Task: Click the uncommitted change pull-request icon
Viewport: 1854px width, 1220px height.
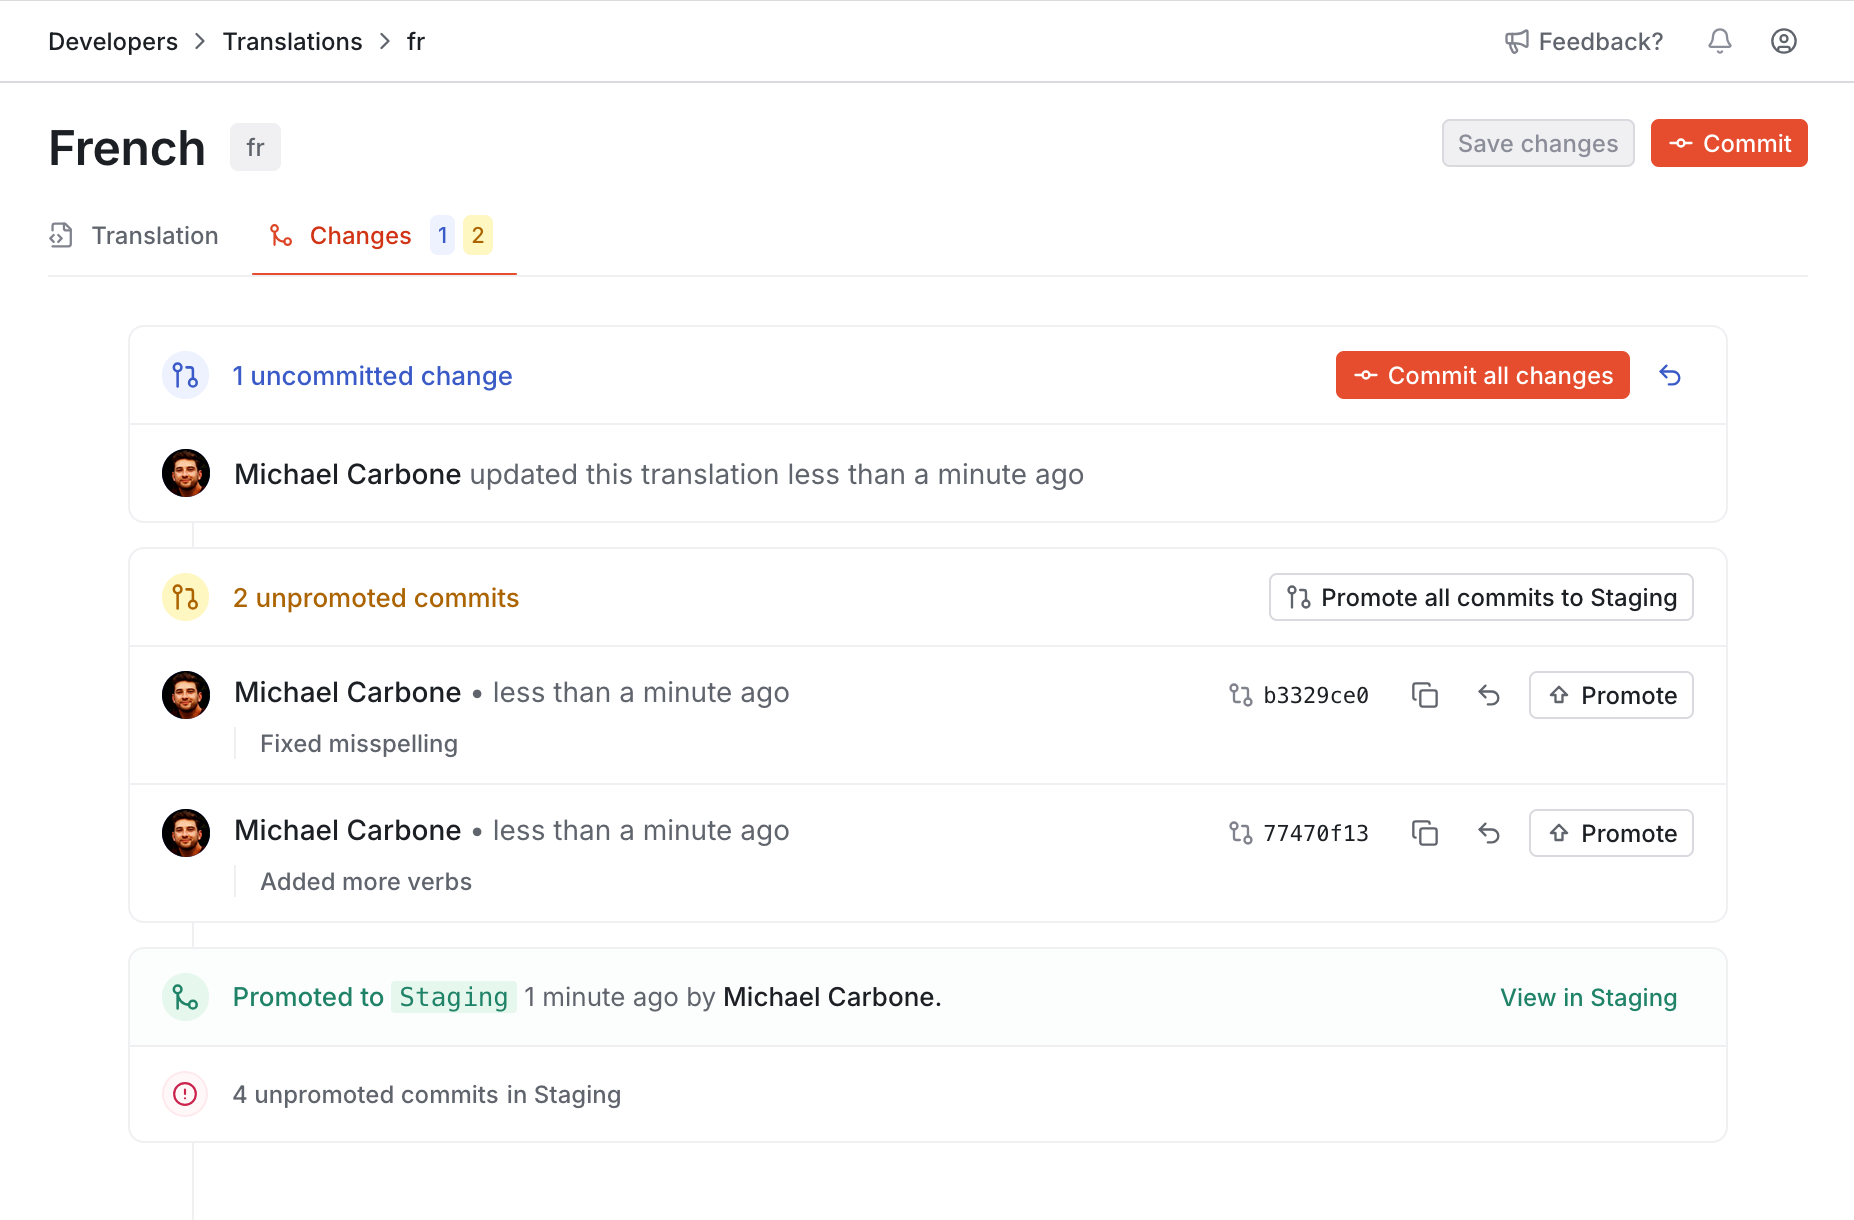Action: pos(185,375)
